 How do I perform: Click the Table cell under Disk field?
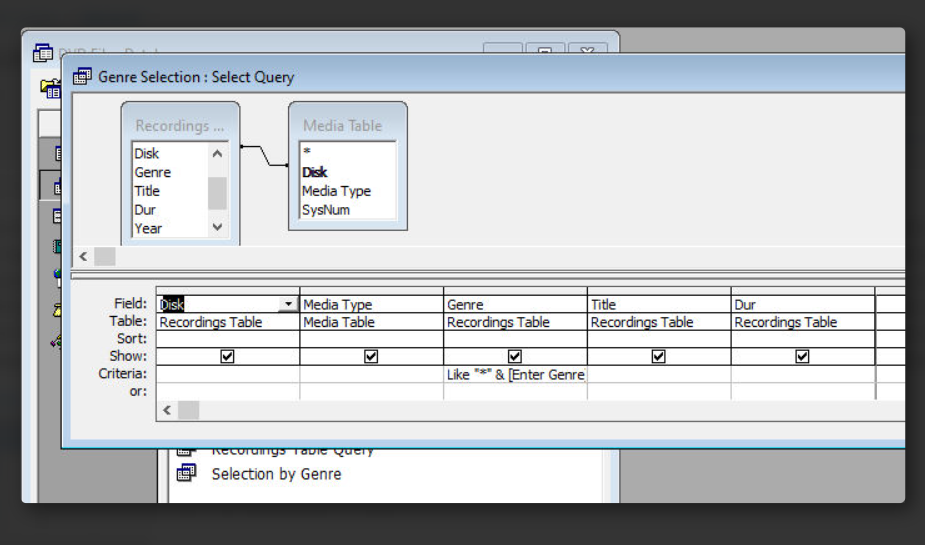[x=228, y=322]
